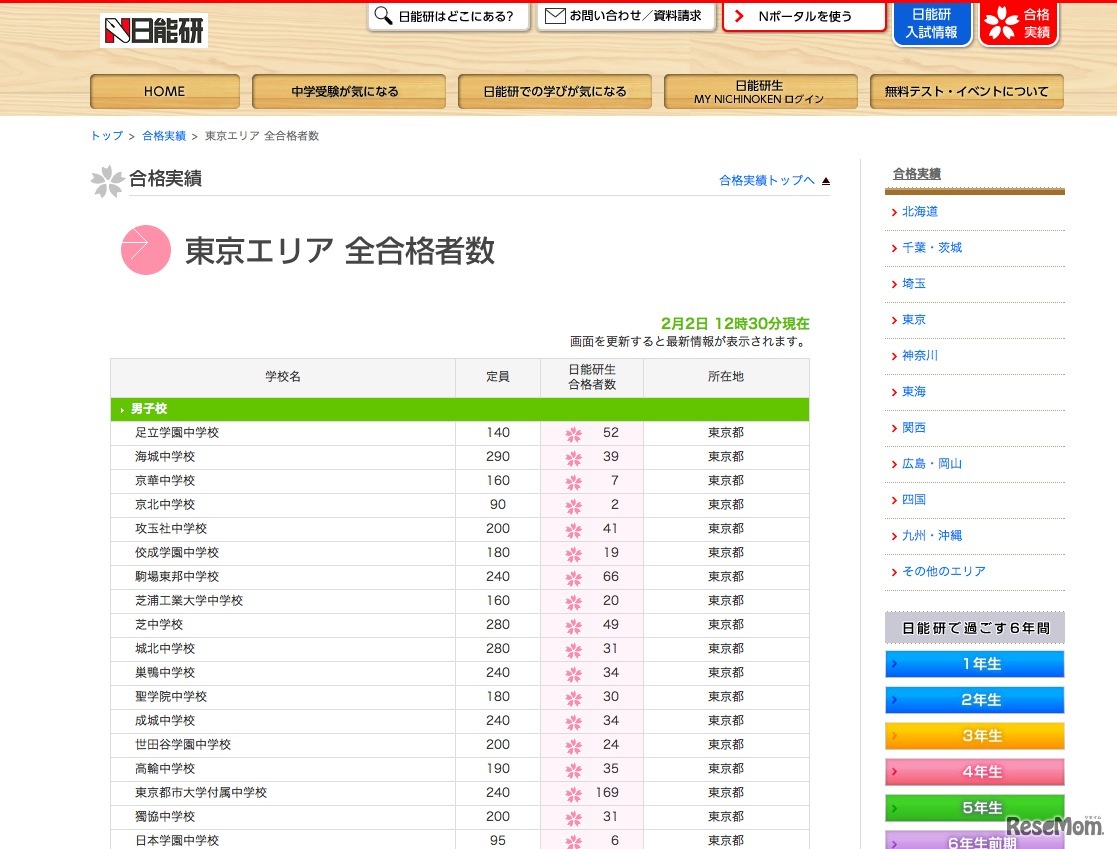
Task: Click the magnifying glass icon on 日能研はどこにある?
Action: click(382, 17)
